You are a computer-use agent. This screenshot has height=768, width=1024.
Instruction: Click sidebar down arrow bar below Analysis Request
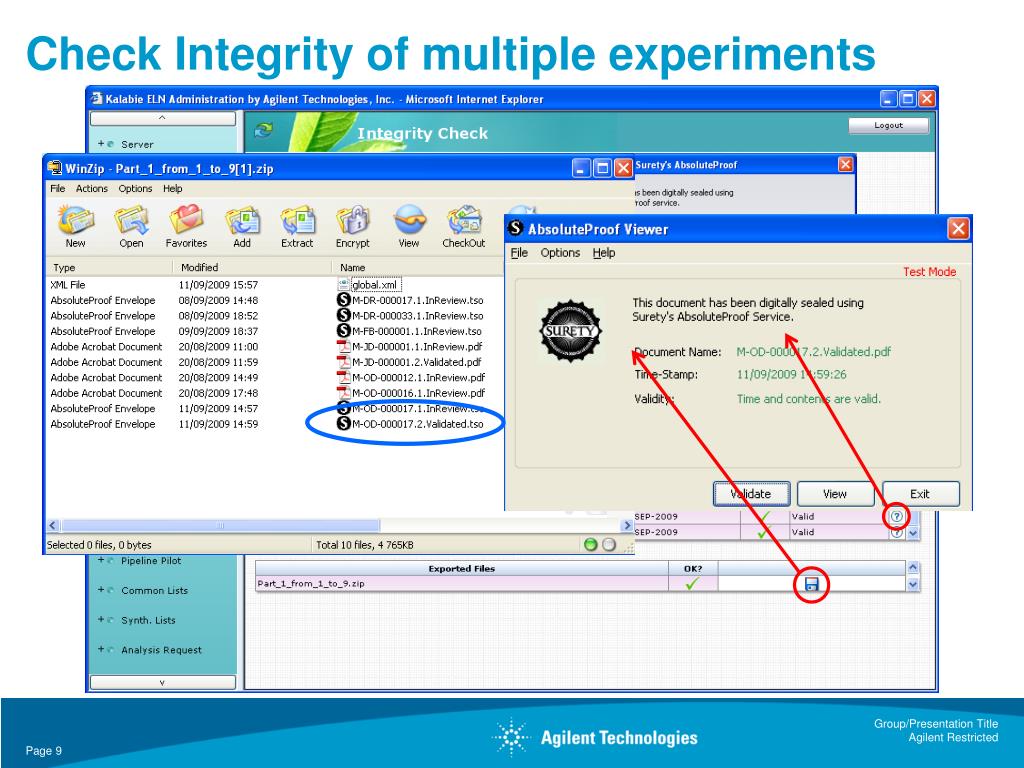coord(163,682)
